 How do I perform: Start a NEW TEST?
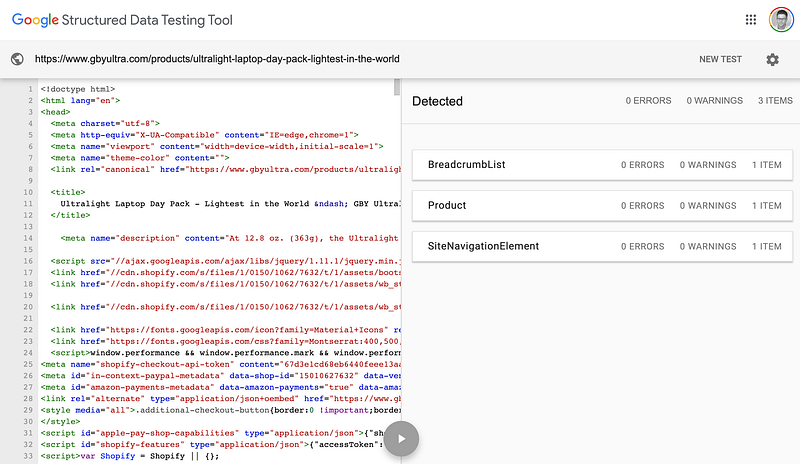click(720, 59)
